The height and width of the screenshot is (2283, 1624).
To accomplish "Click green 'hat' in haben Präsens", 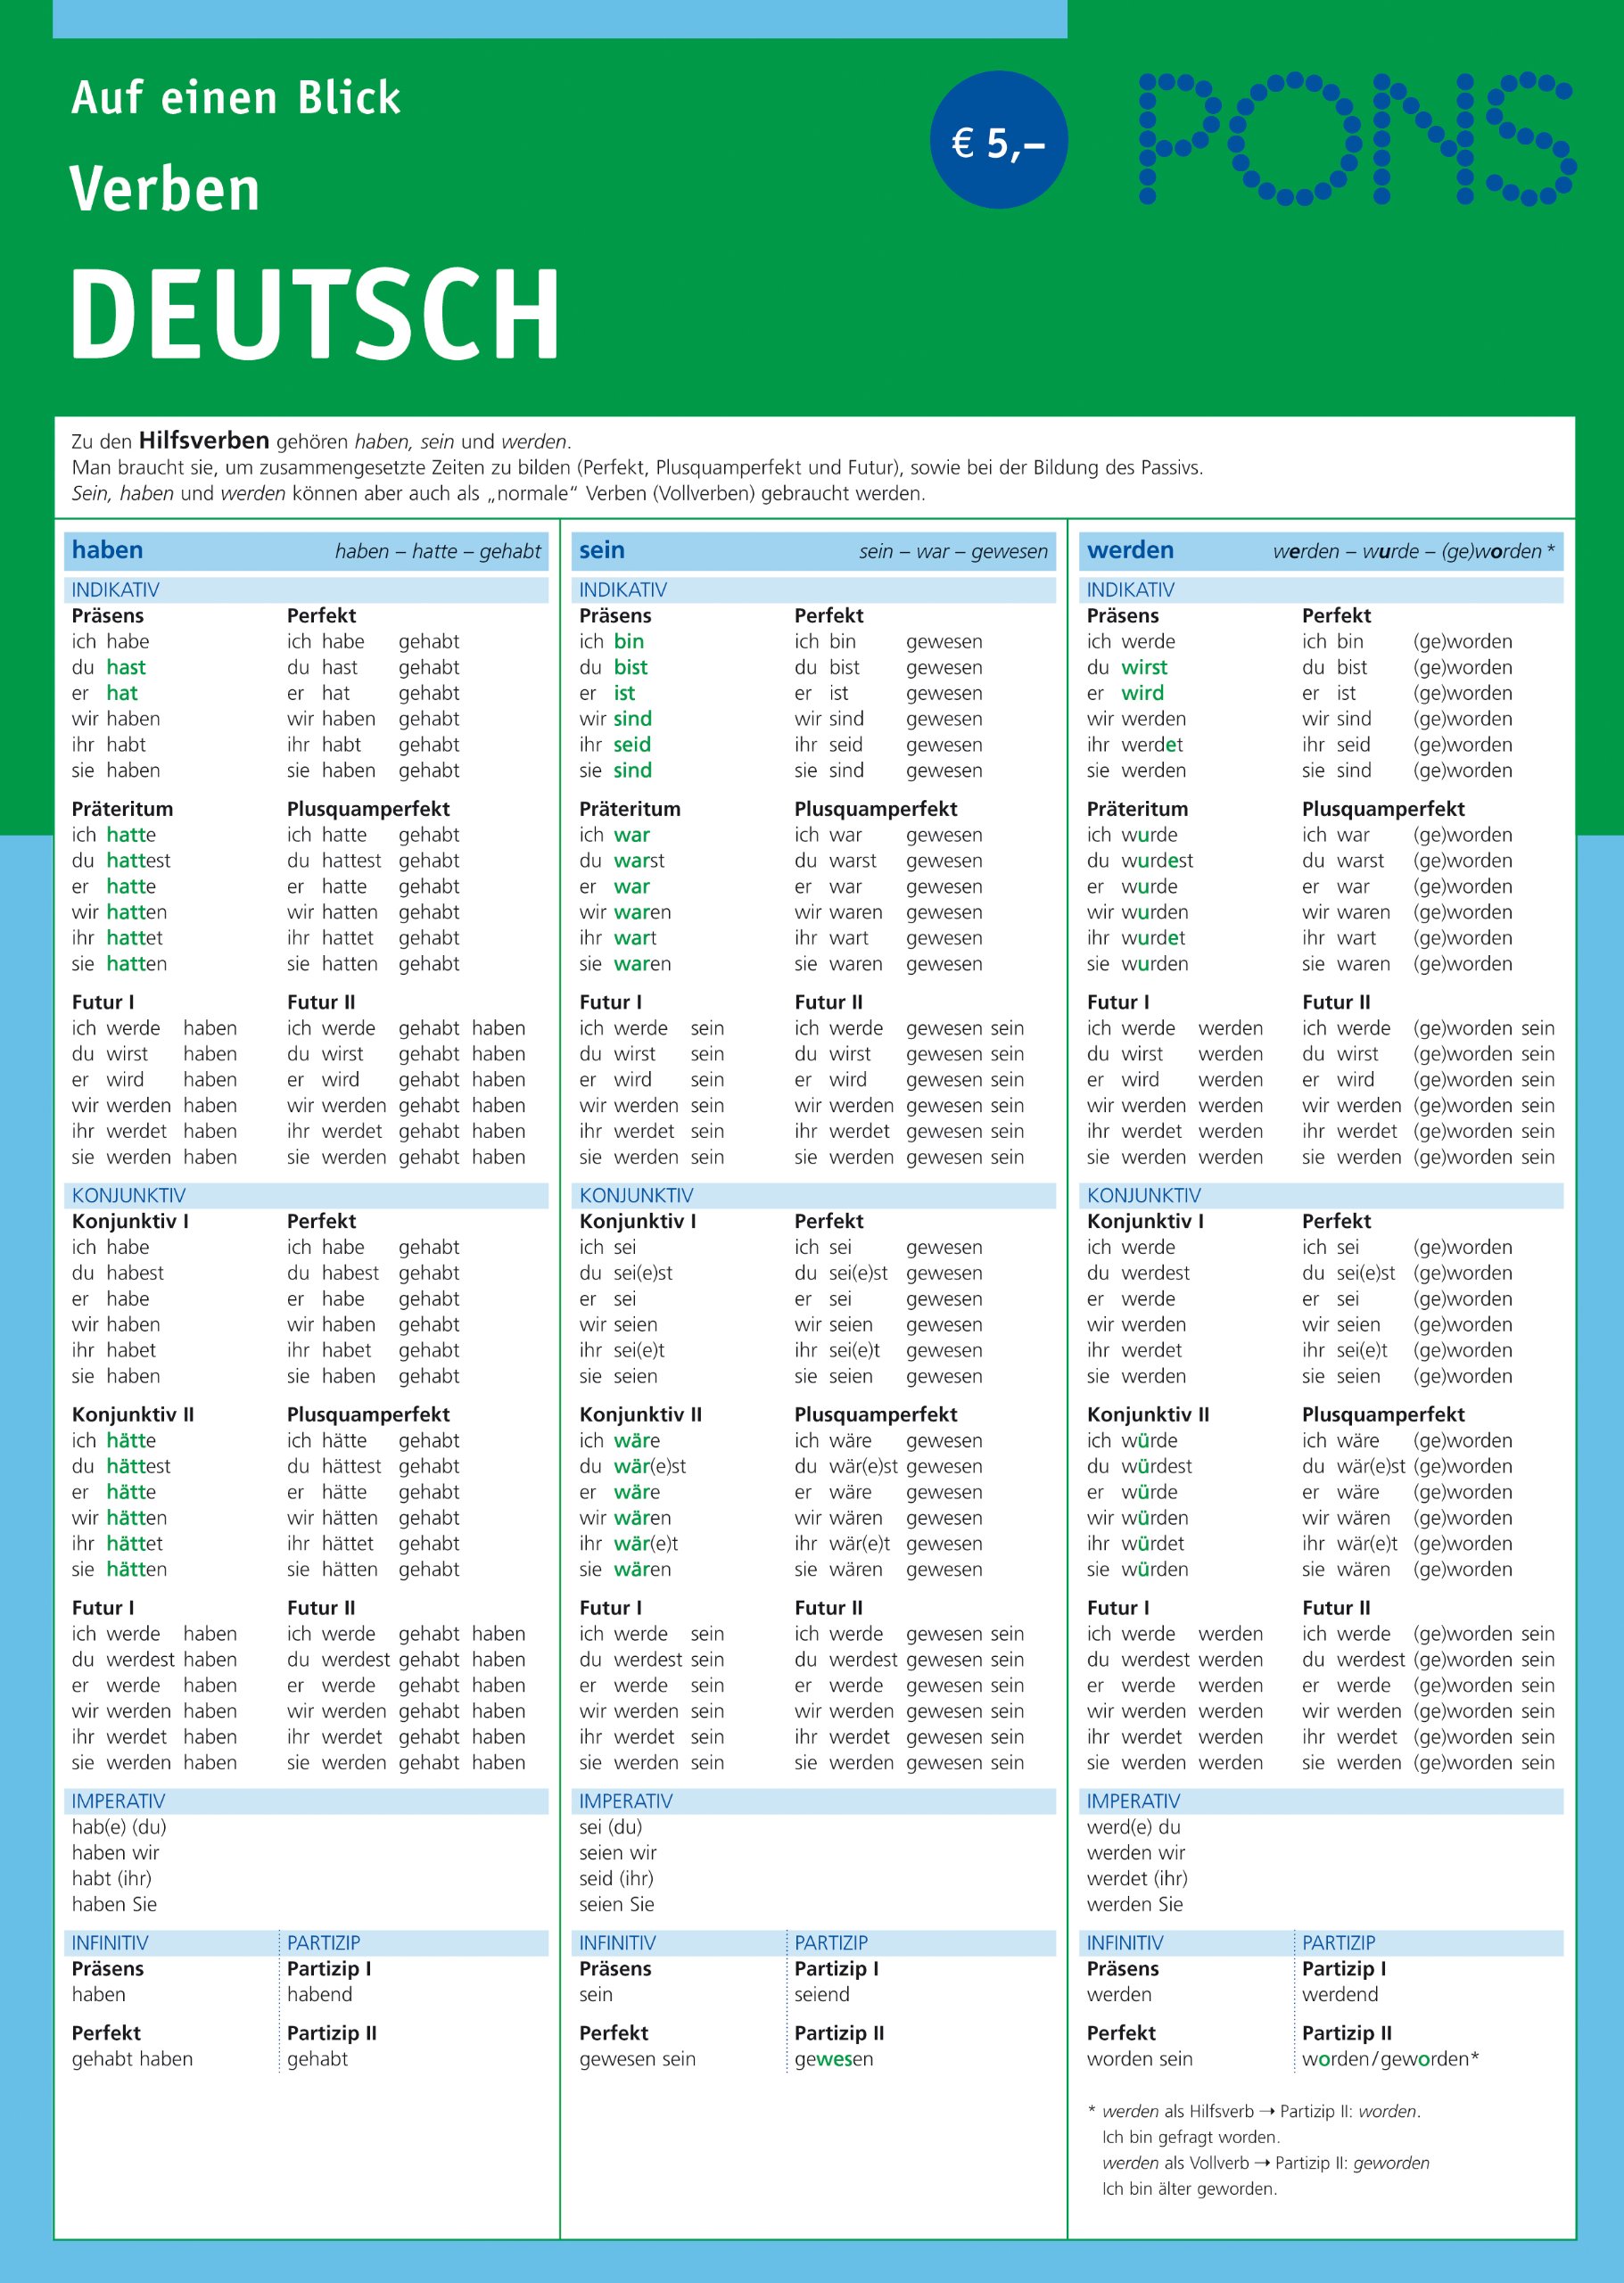I will (x=122, y=693).
